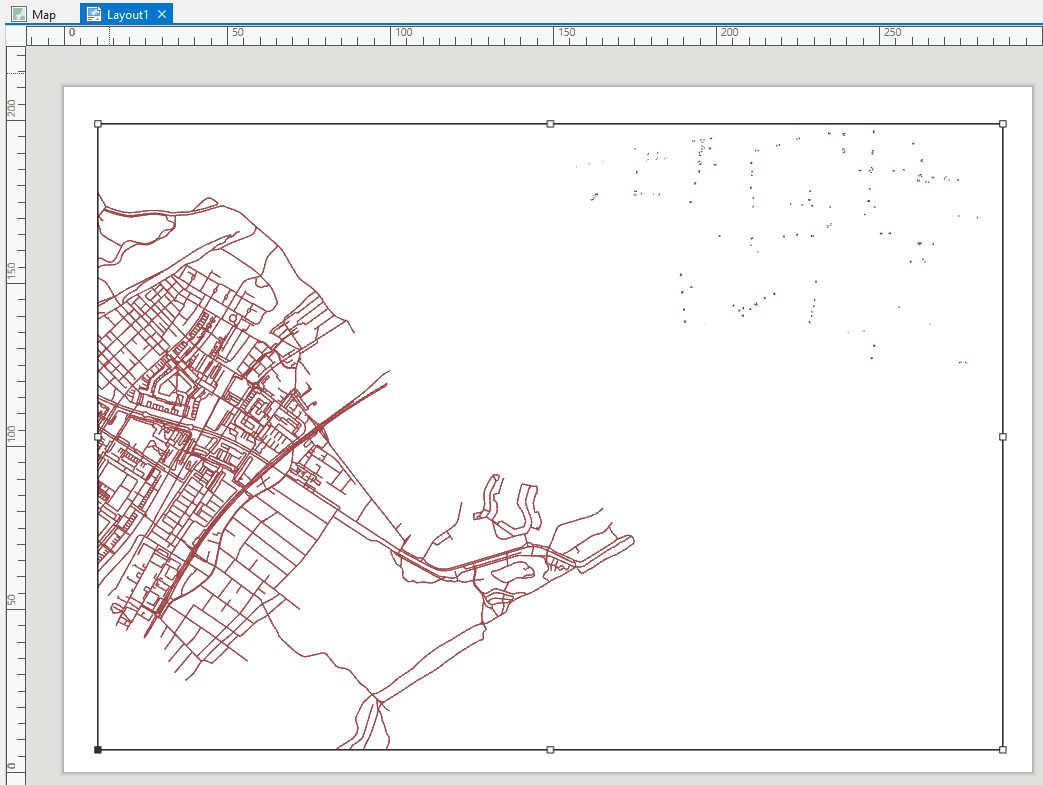The width and height of the screenshot is (1043, 785).
Task: Select the map frame on the layout
Action: coord(550,435)
